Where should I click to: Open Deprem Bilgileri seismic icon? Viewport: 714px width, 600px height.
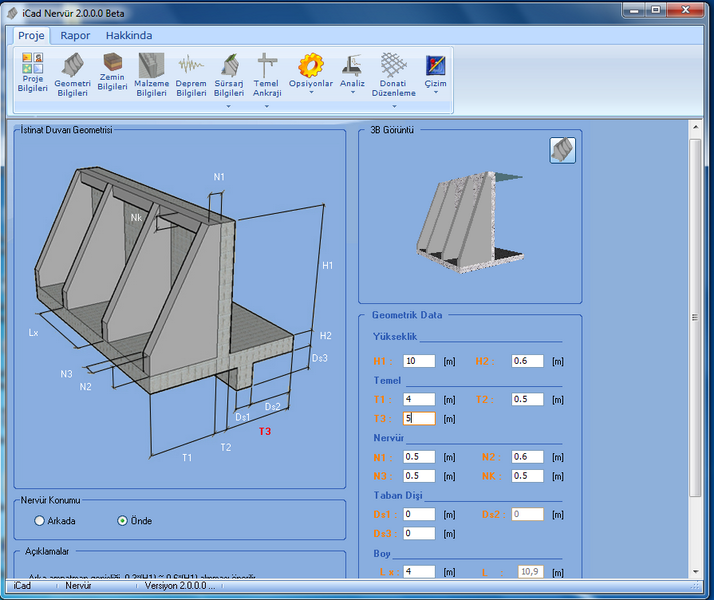[191, 75]
